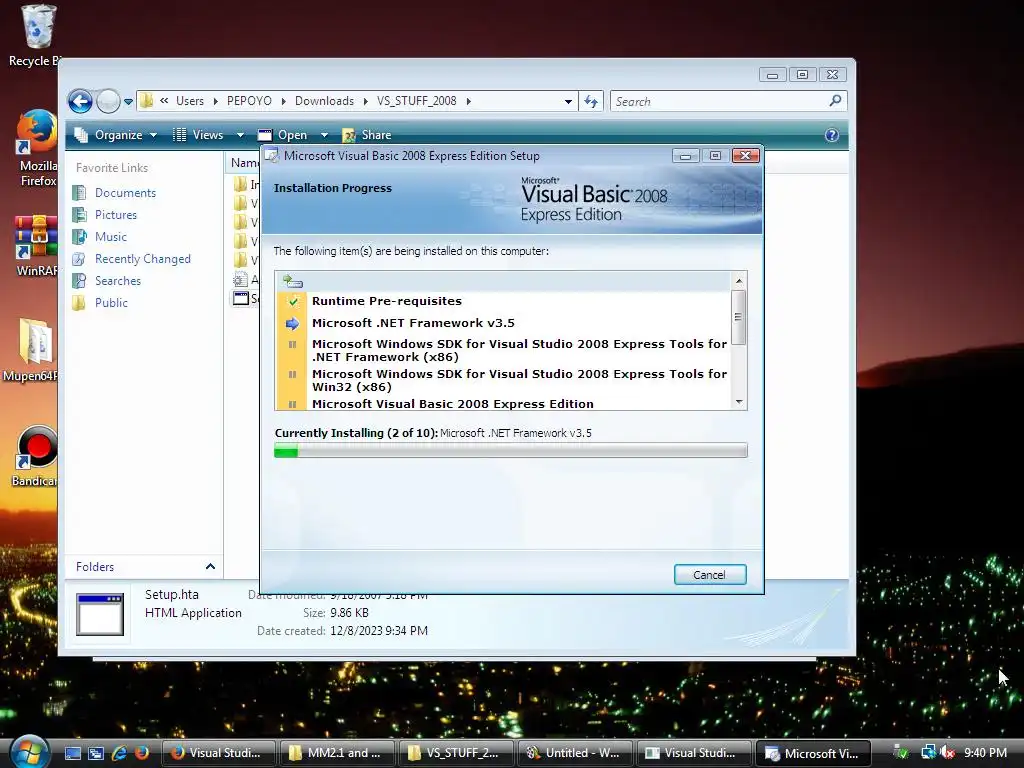Close the Visual Basic setup window
This screenshot has height=768, width=1024.
(x=745, y=155)
